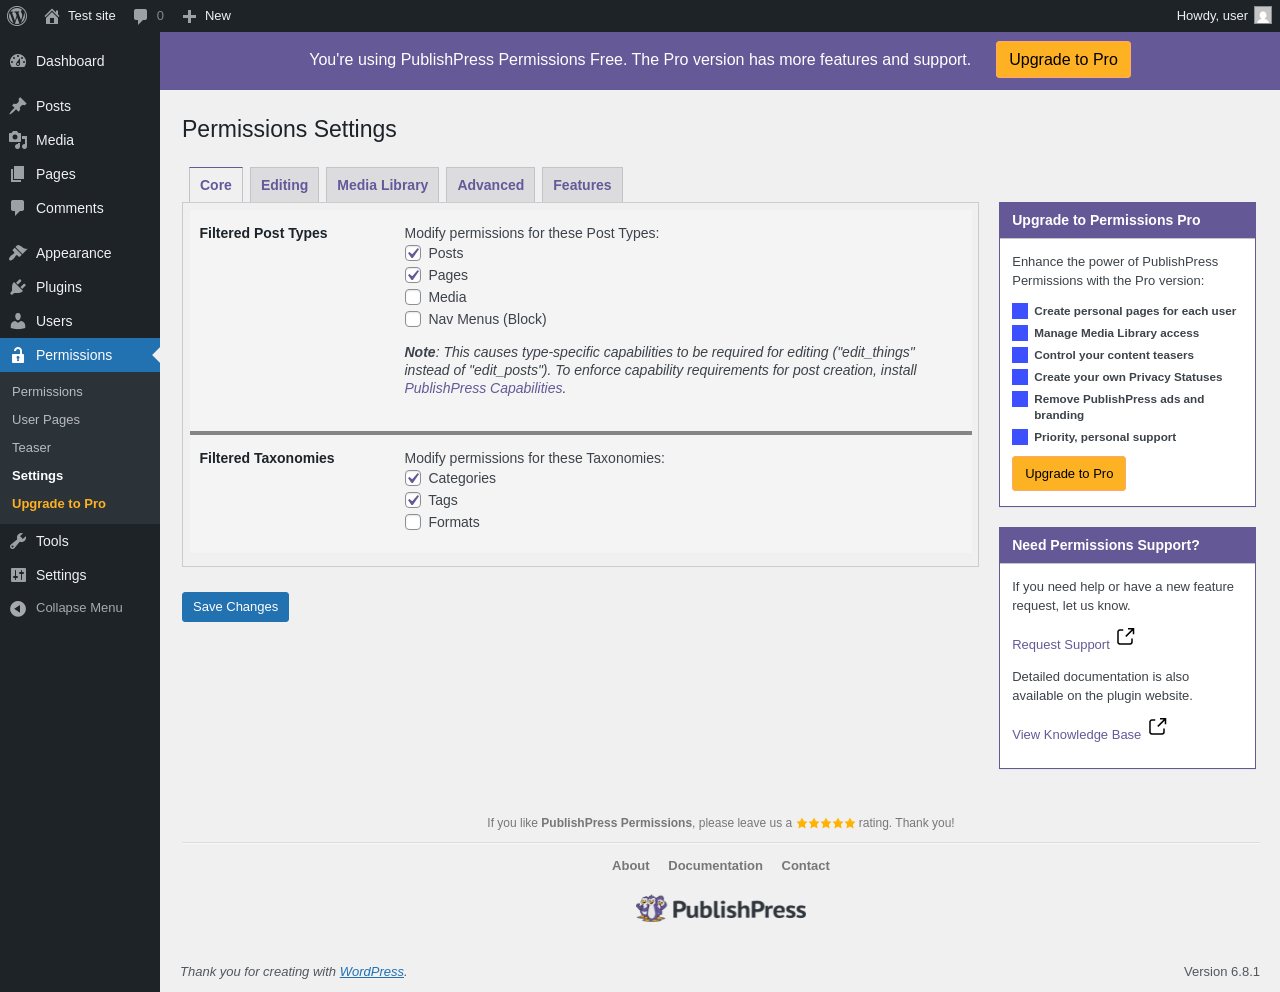Screen dimensions: 1280x992
Task: Open the comments bubble icon in admin bar
Action: coord(141,16)
